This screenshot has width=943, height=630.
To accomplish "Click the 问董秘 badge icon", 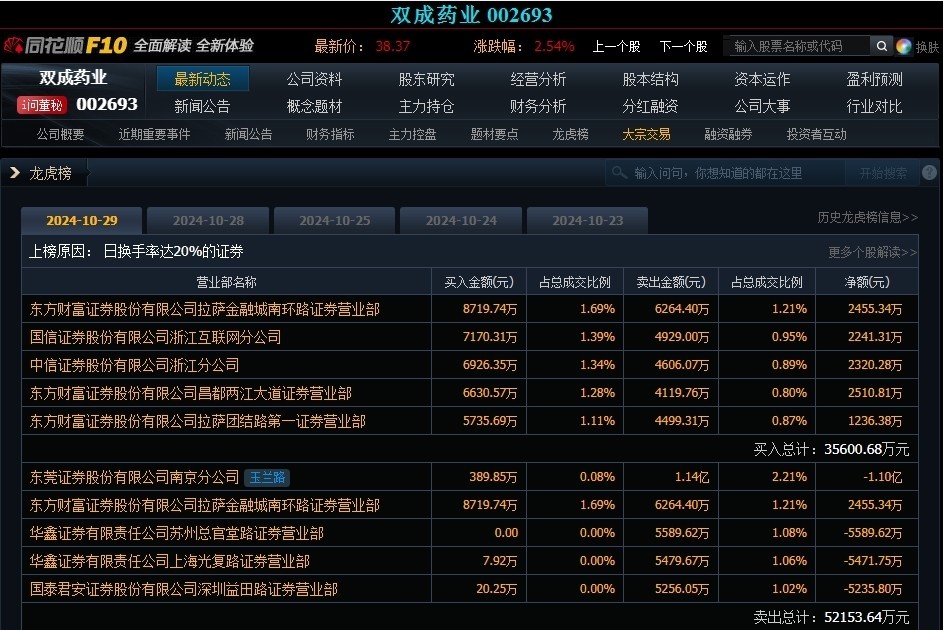I will [41, 105].
